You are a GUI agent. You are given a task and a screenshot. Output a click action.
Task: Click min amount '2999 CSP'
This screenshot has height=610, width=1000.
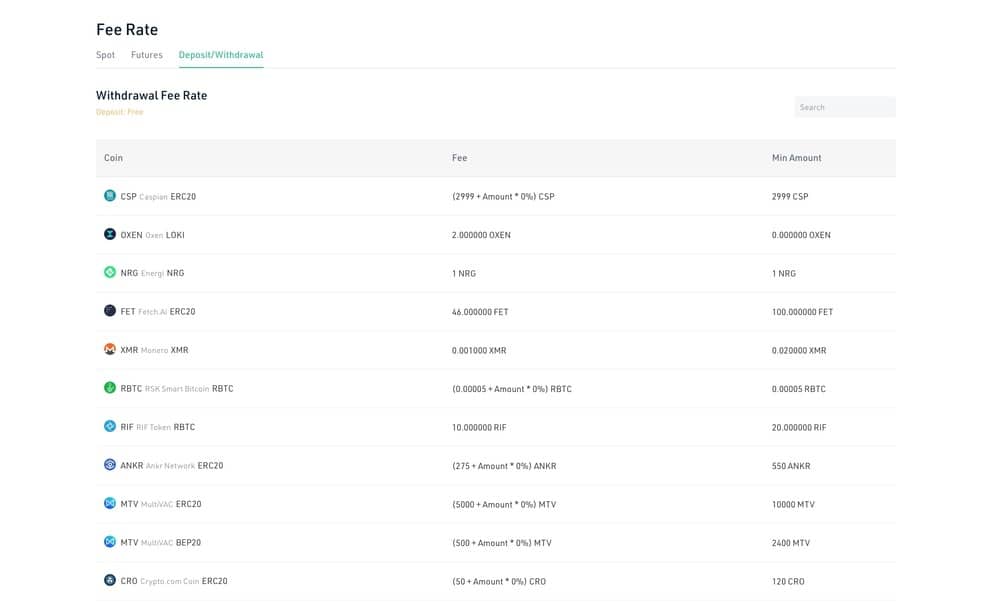pos(790,197)
